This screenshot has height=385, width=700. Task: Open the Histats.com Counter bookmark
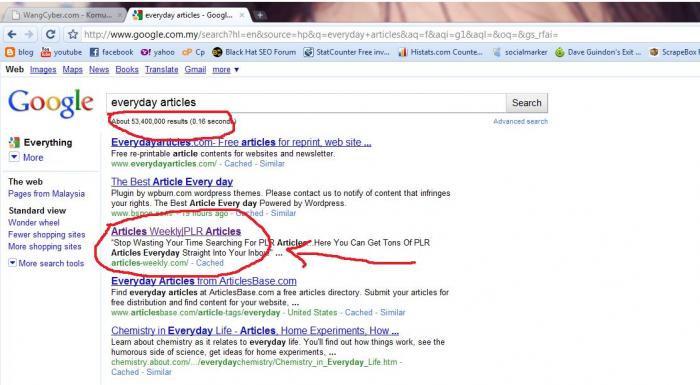click(441, 52)
